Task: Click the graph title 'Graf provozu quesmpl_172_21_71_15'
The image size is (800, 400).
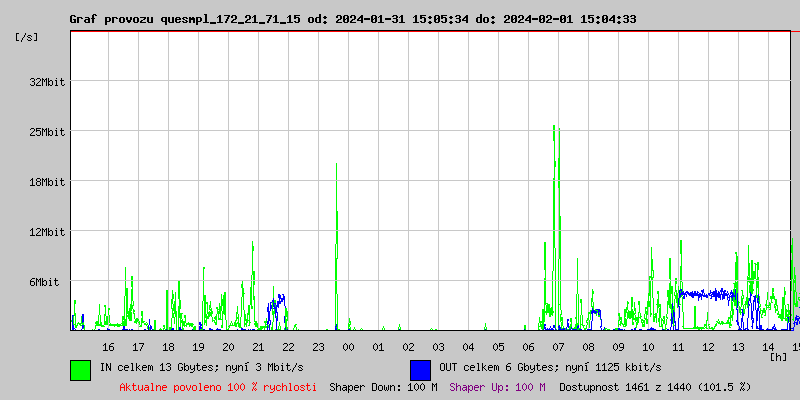Action: (x=185, y=19)
